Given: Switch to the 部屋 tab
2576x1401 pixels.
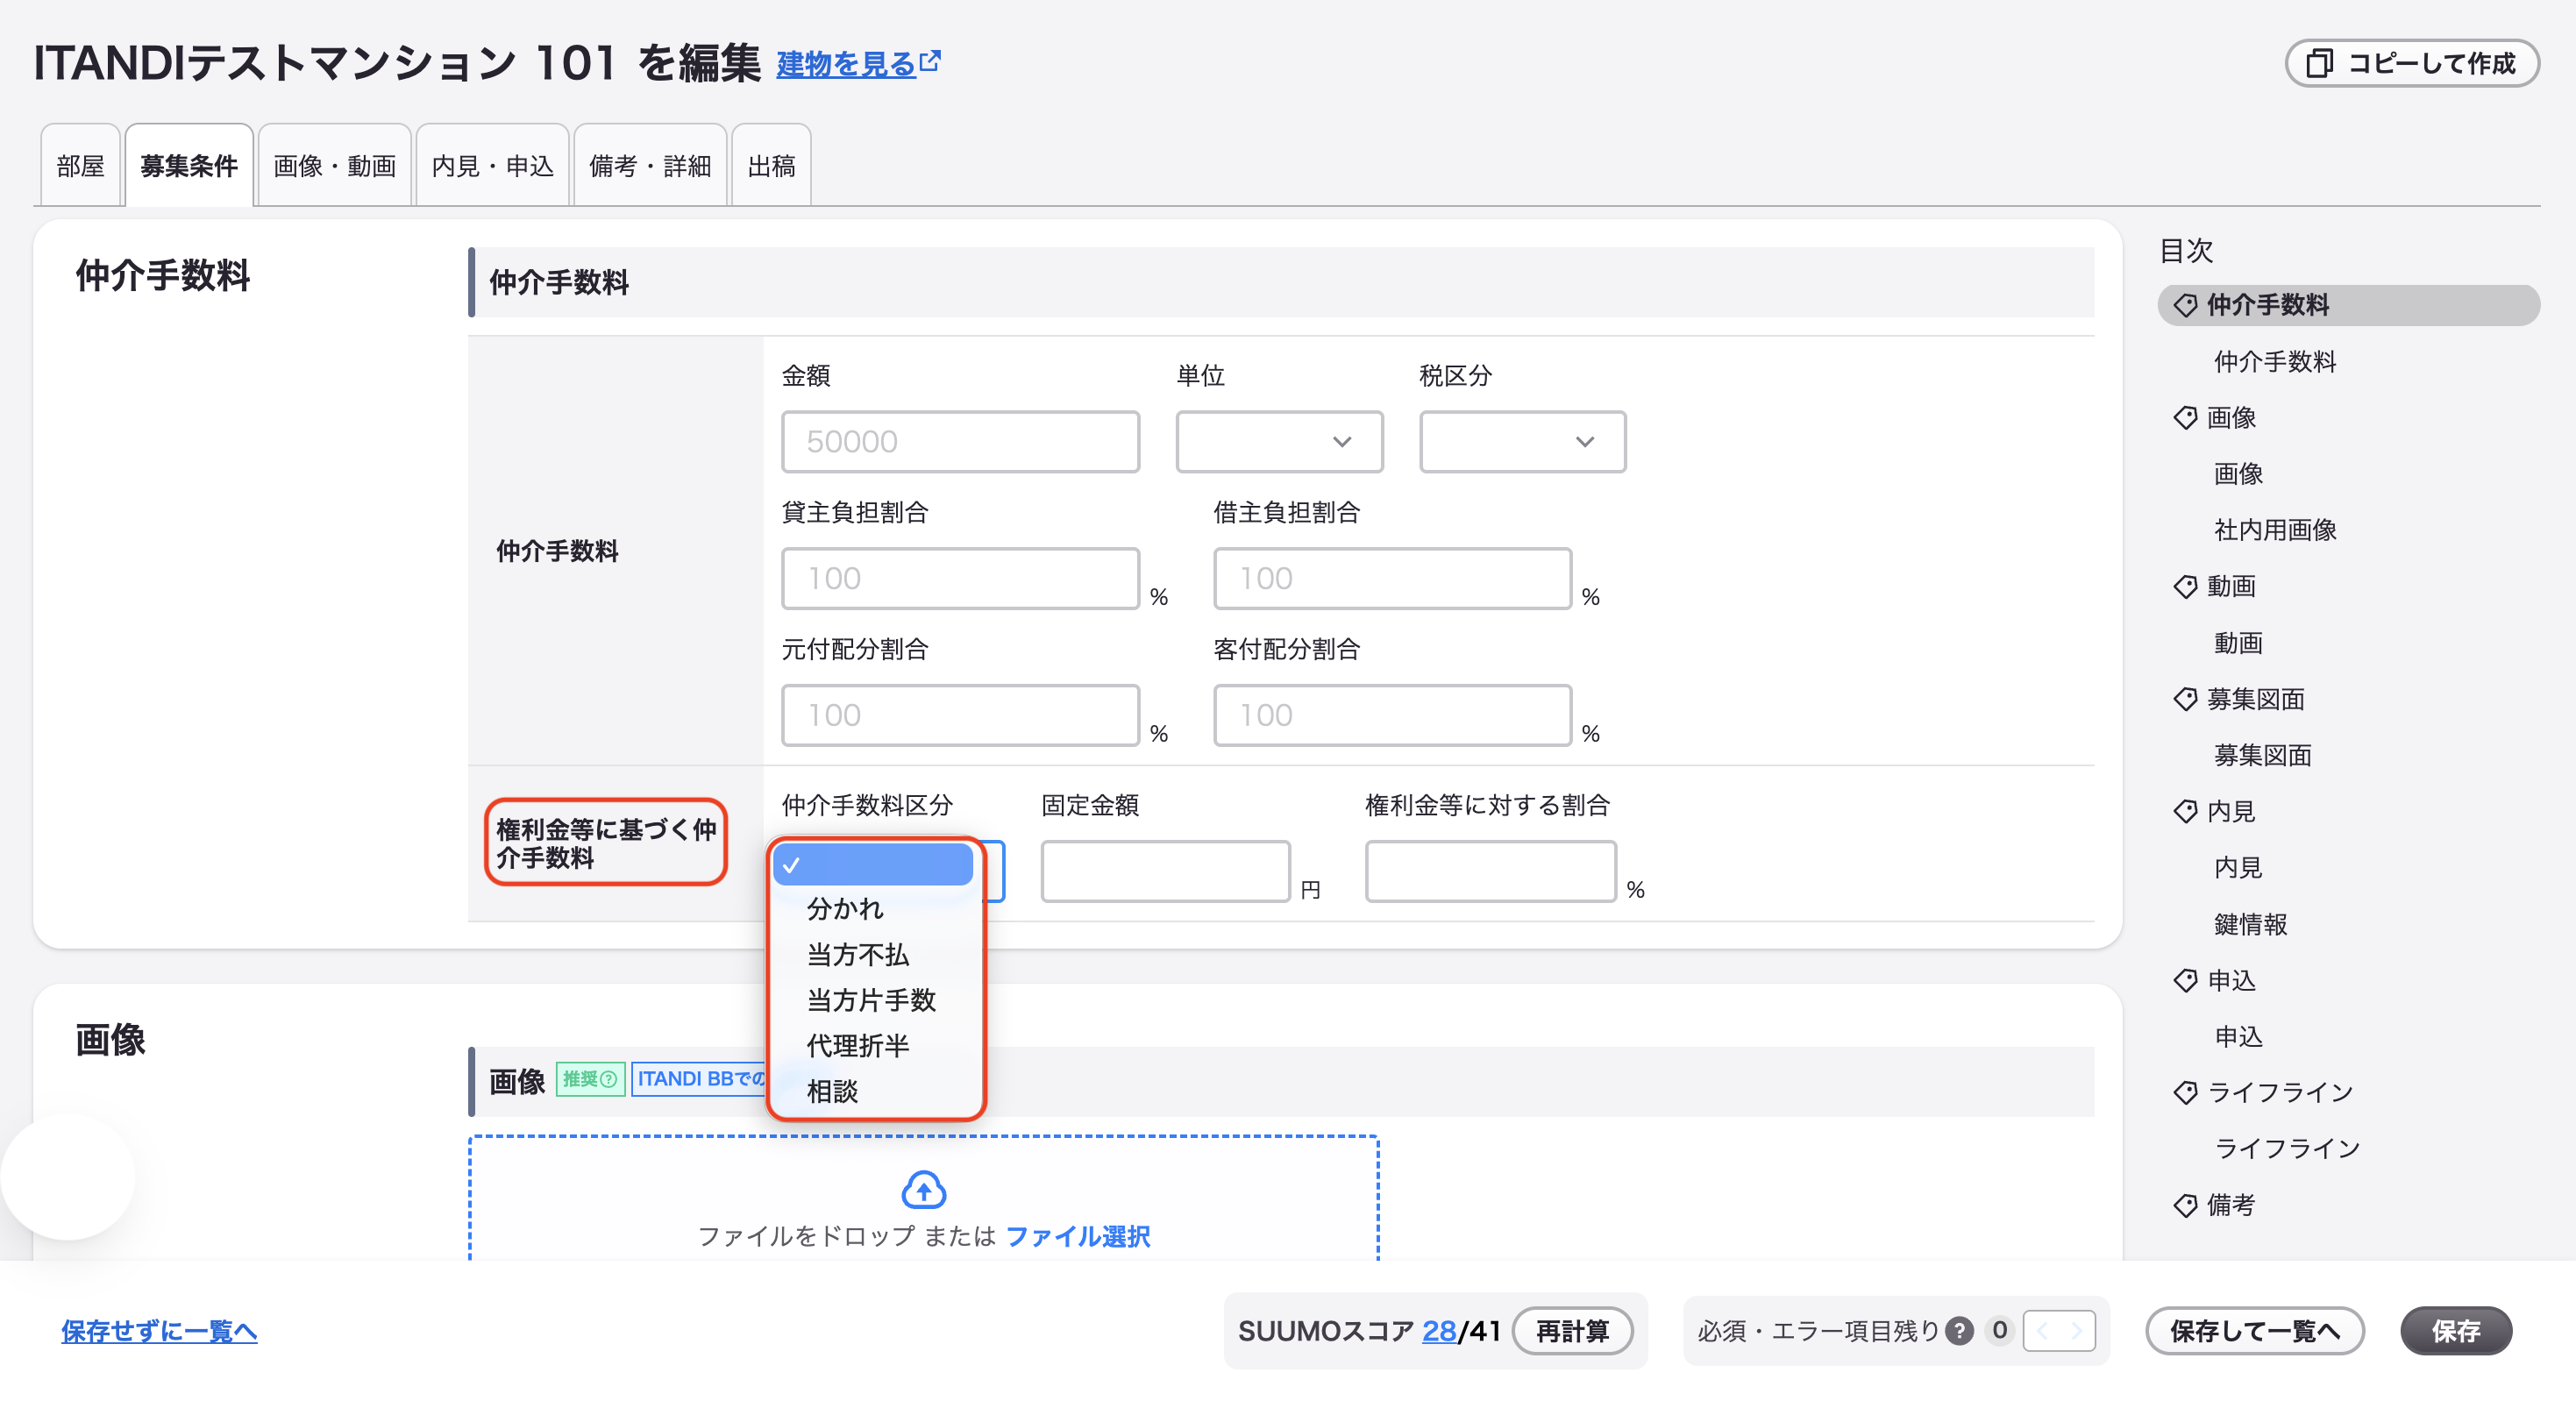Looking at the screenshot, I should click(80, 166).
